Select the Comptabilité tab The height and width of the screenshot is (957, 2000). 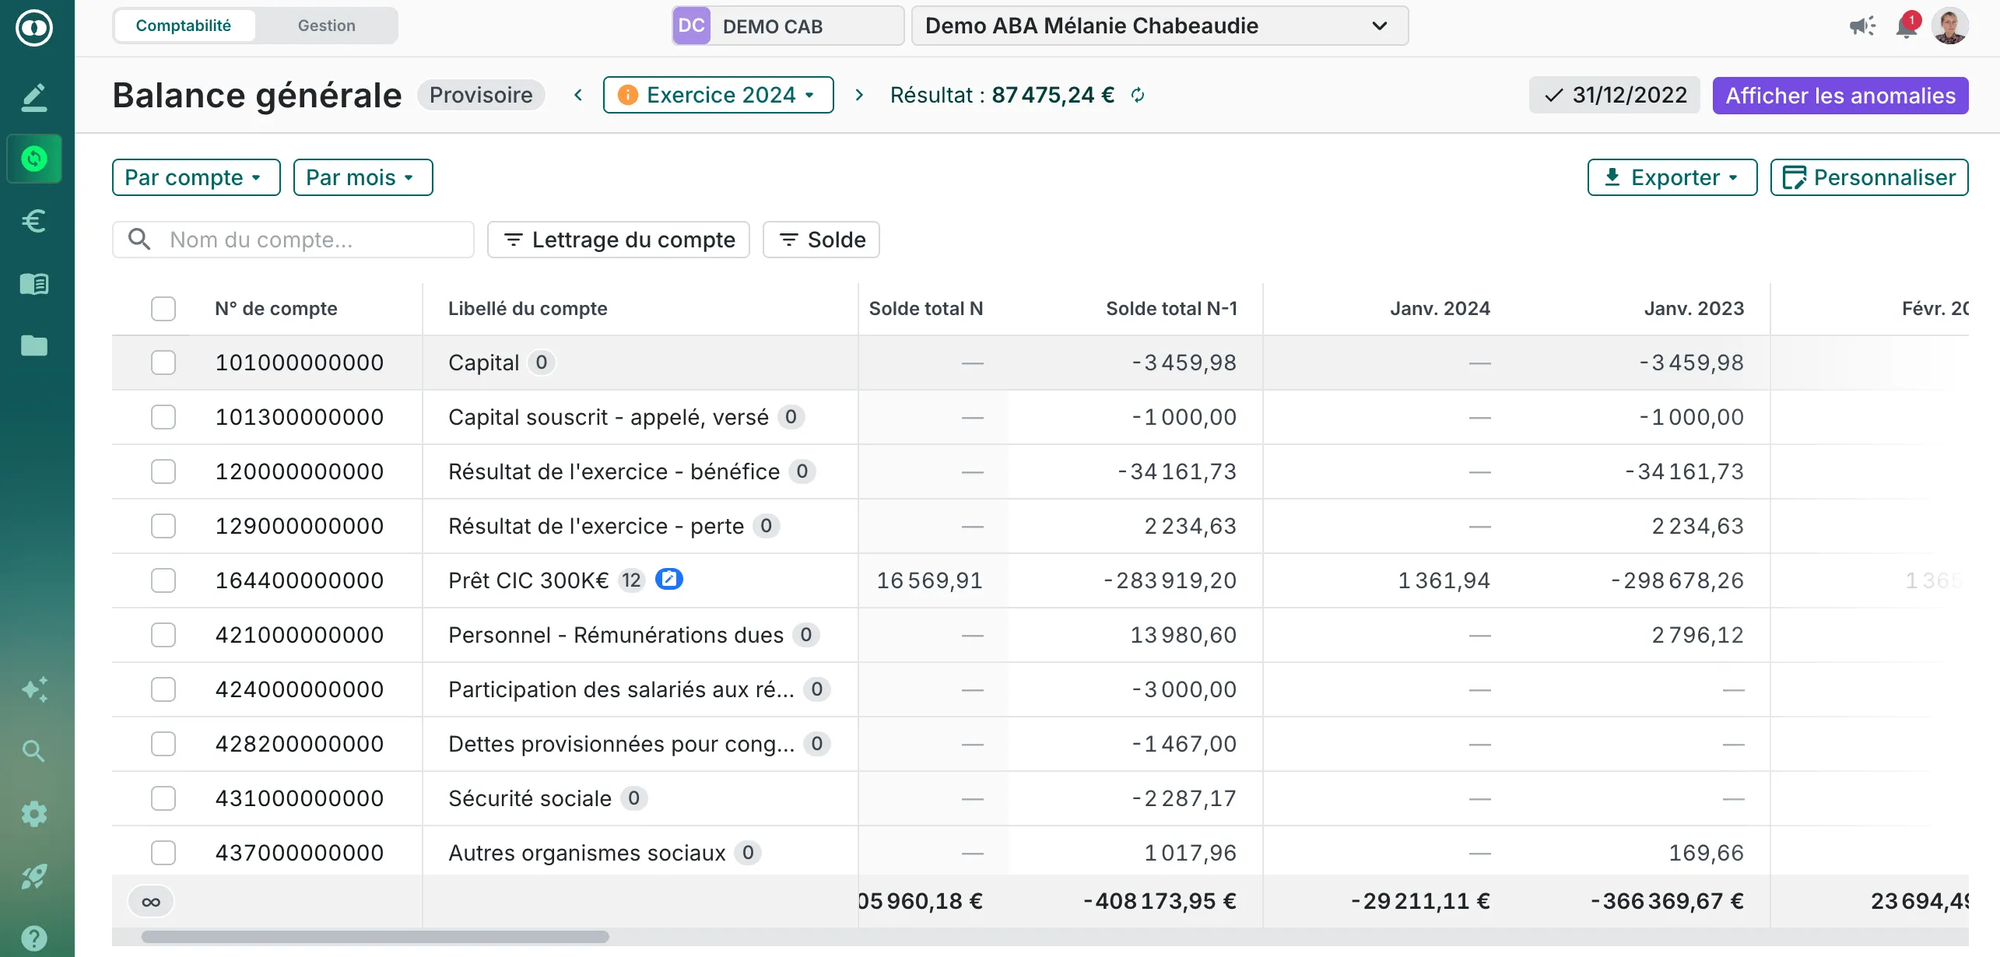tap(184, 26)
